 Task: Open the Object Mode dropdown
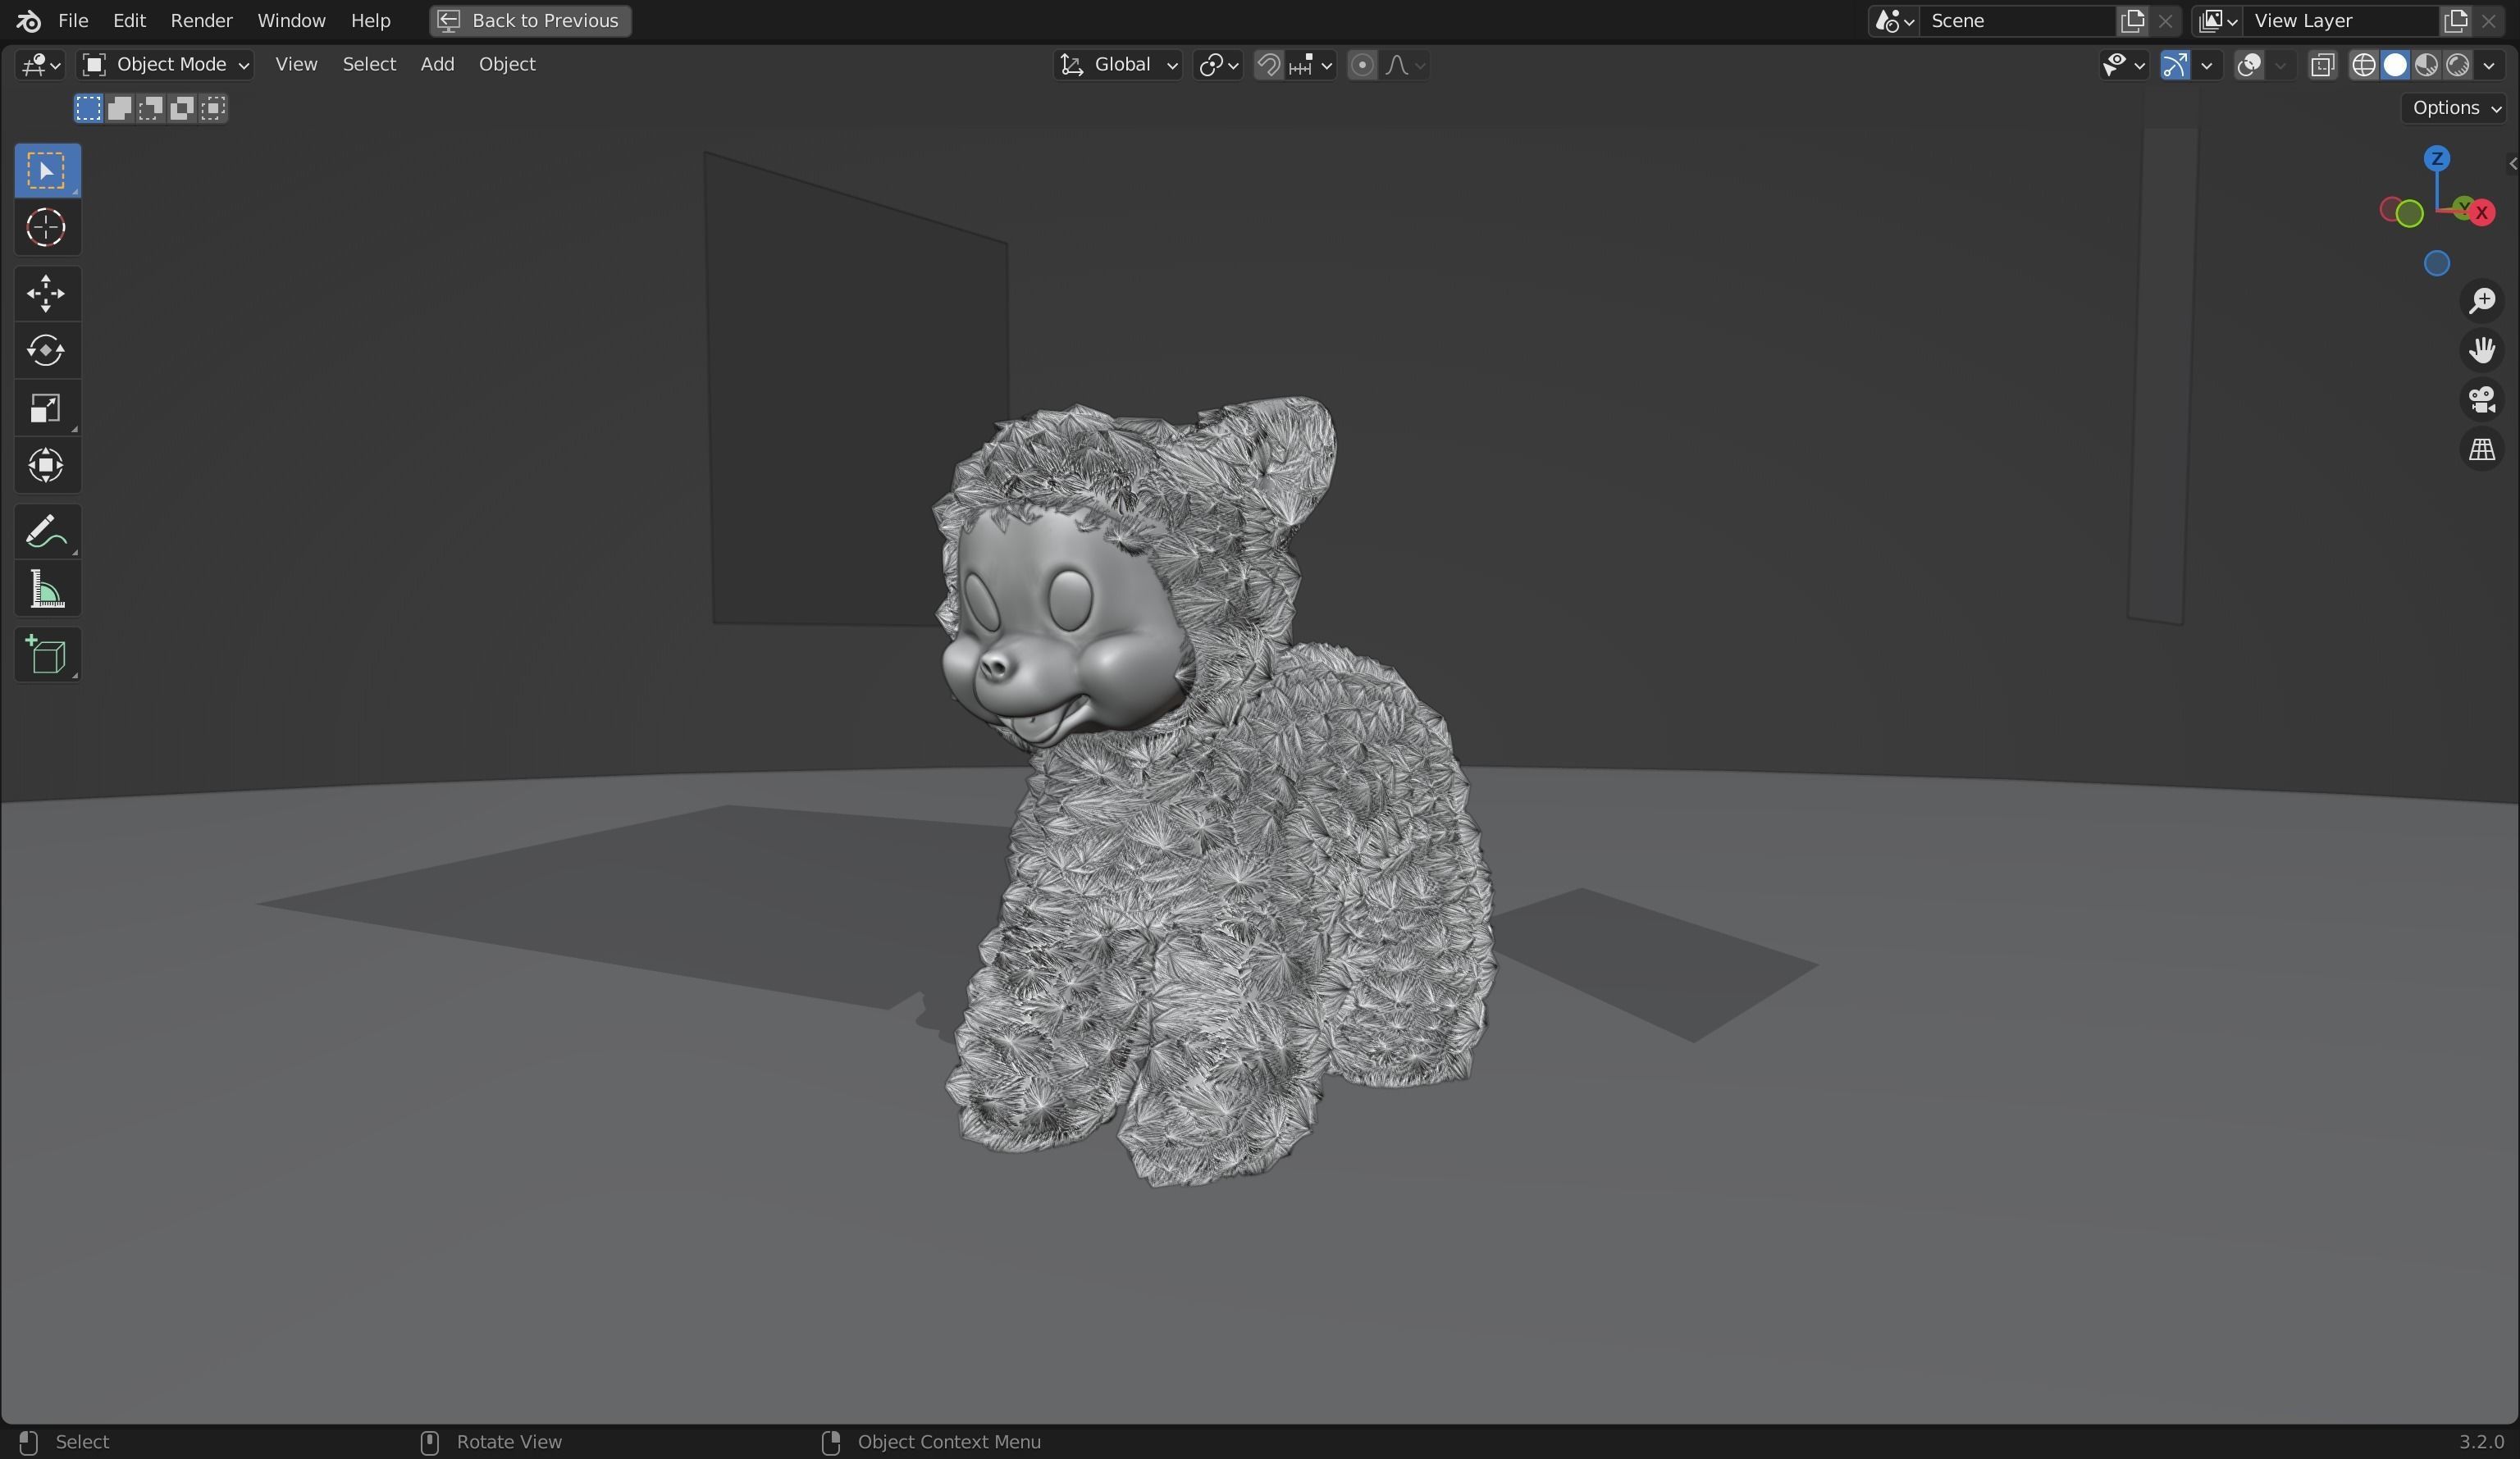[x=165, y=65]
